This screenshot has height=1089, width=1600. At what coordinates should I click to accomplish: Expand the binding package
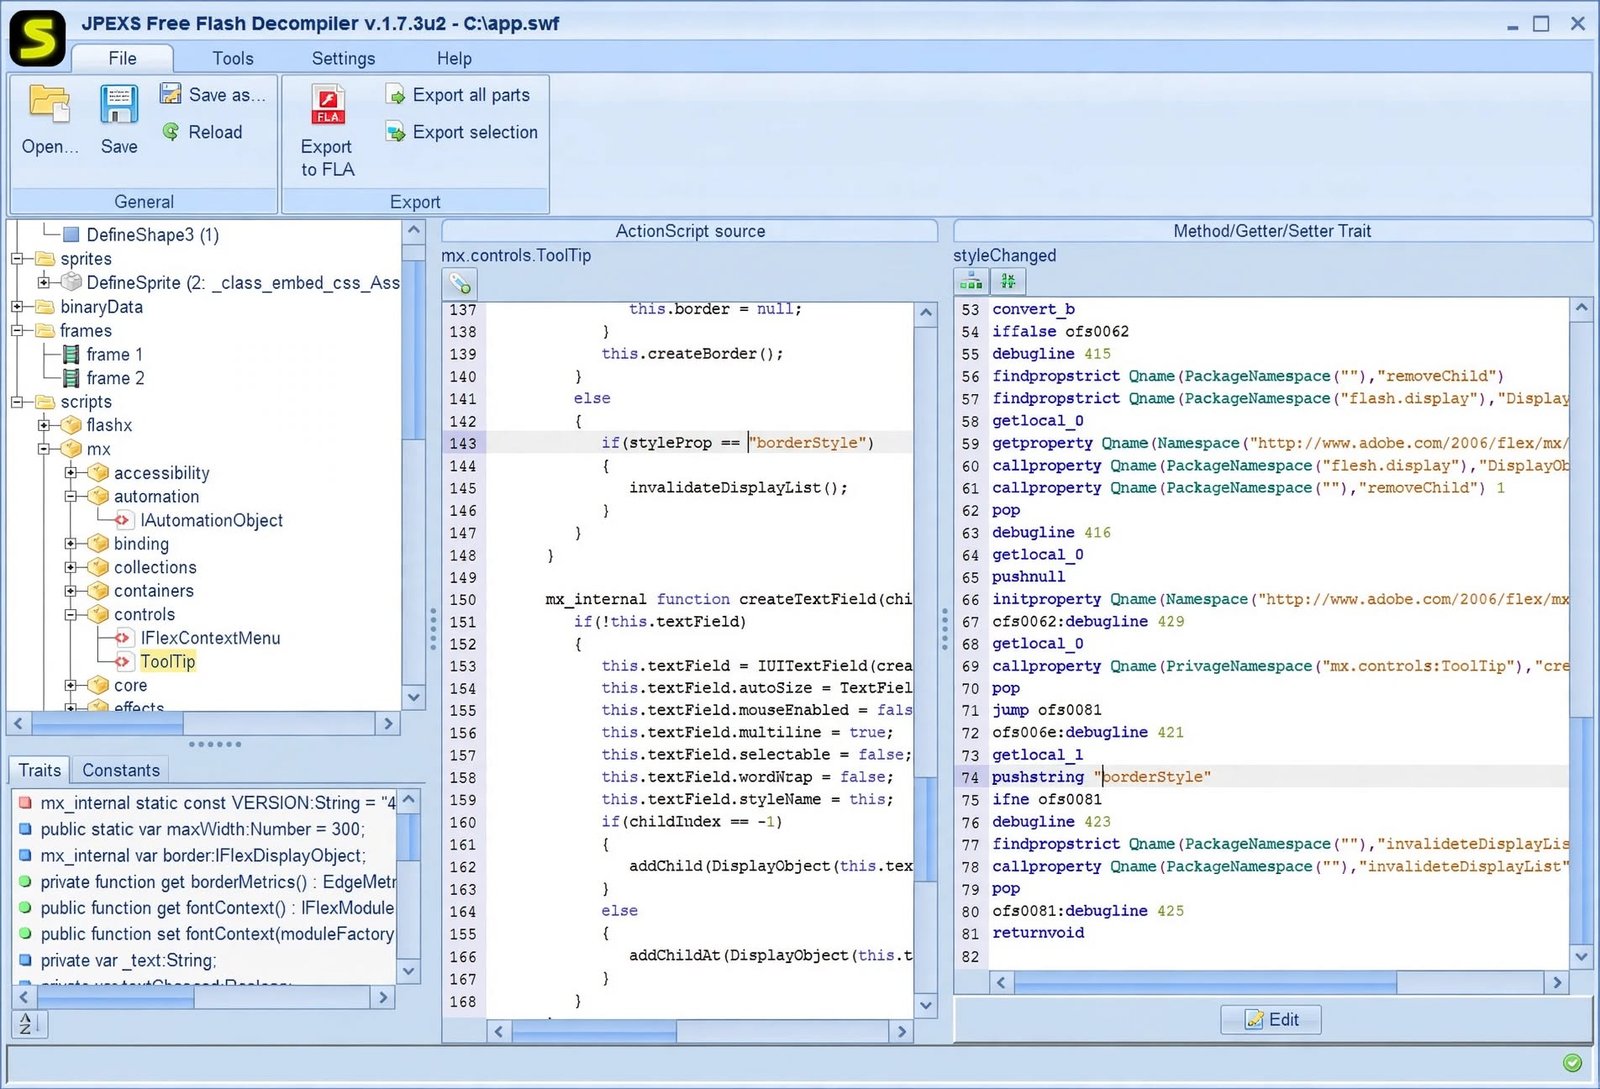click(71, 544)
